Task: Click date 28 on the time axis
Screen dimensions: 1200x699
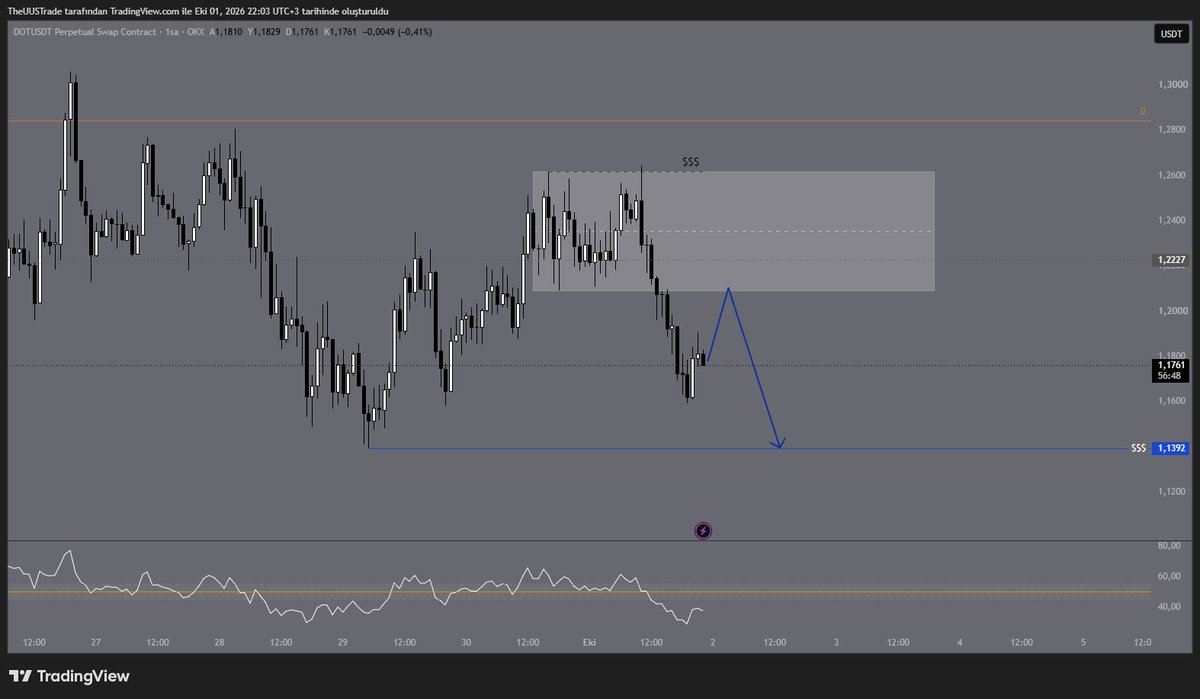Action: coord(219,642)
